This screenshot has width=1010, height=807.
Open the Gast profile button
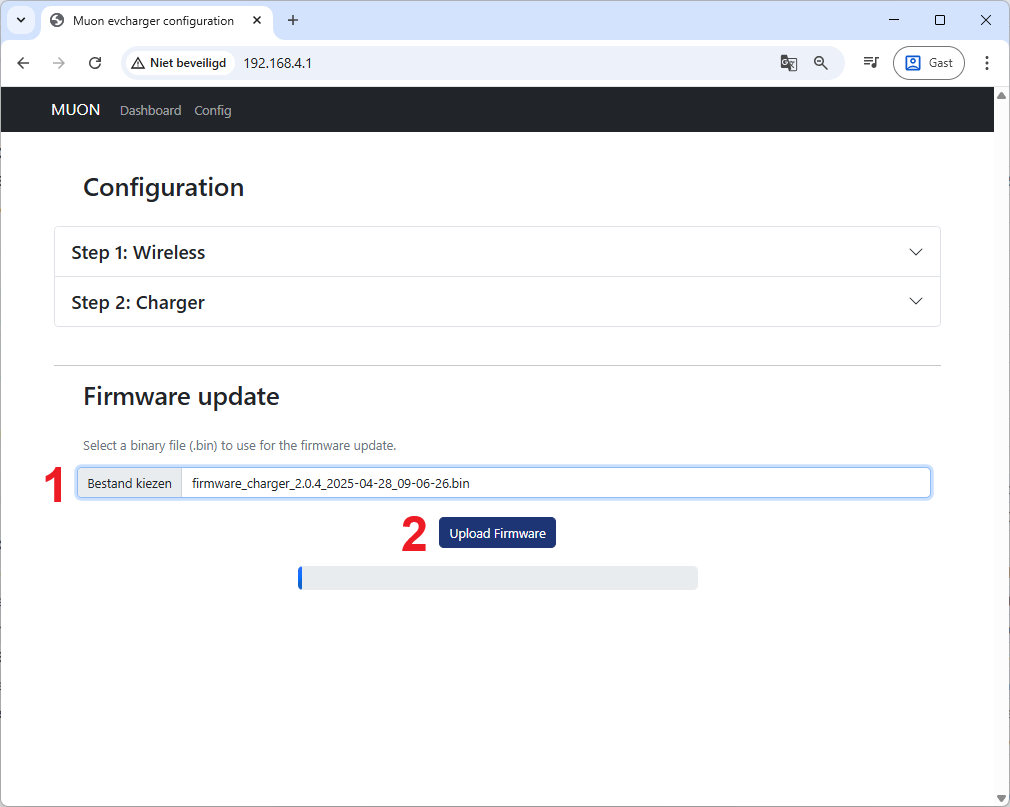tap(929, 63)
